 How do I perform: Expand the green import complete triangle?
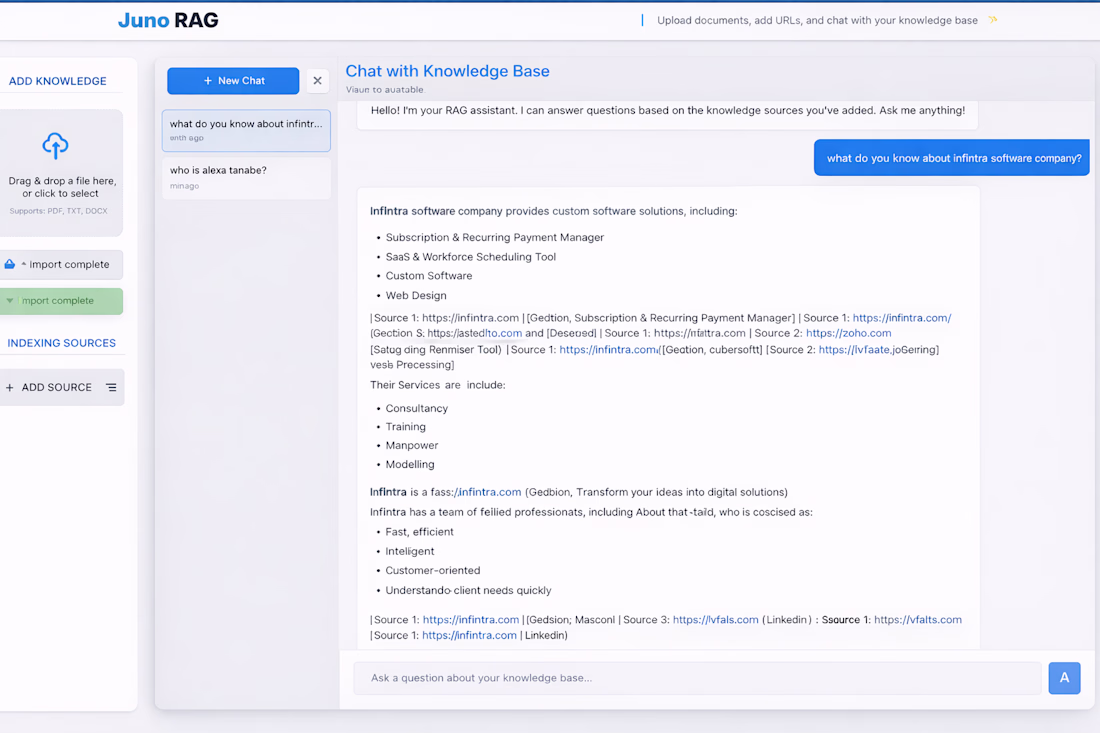(10, 301)
